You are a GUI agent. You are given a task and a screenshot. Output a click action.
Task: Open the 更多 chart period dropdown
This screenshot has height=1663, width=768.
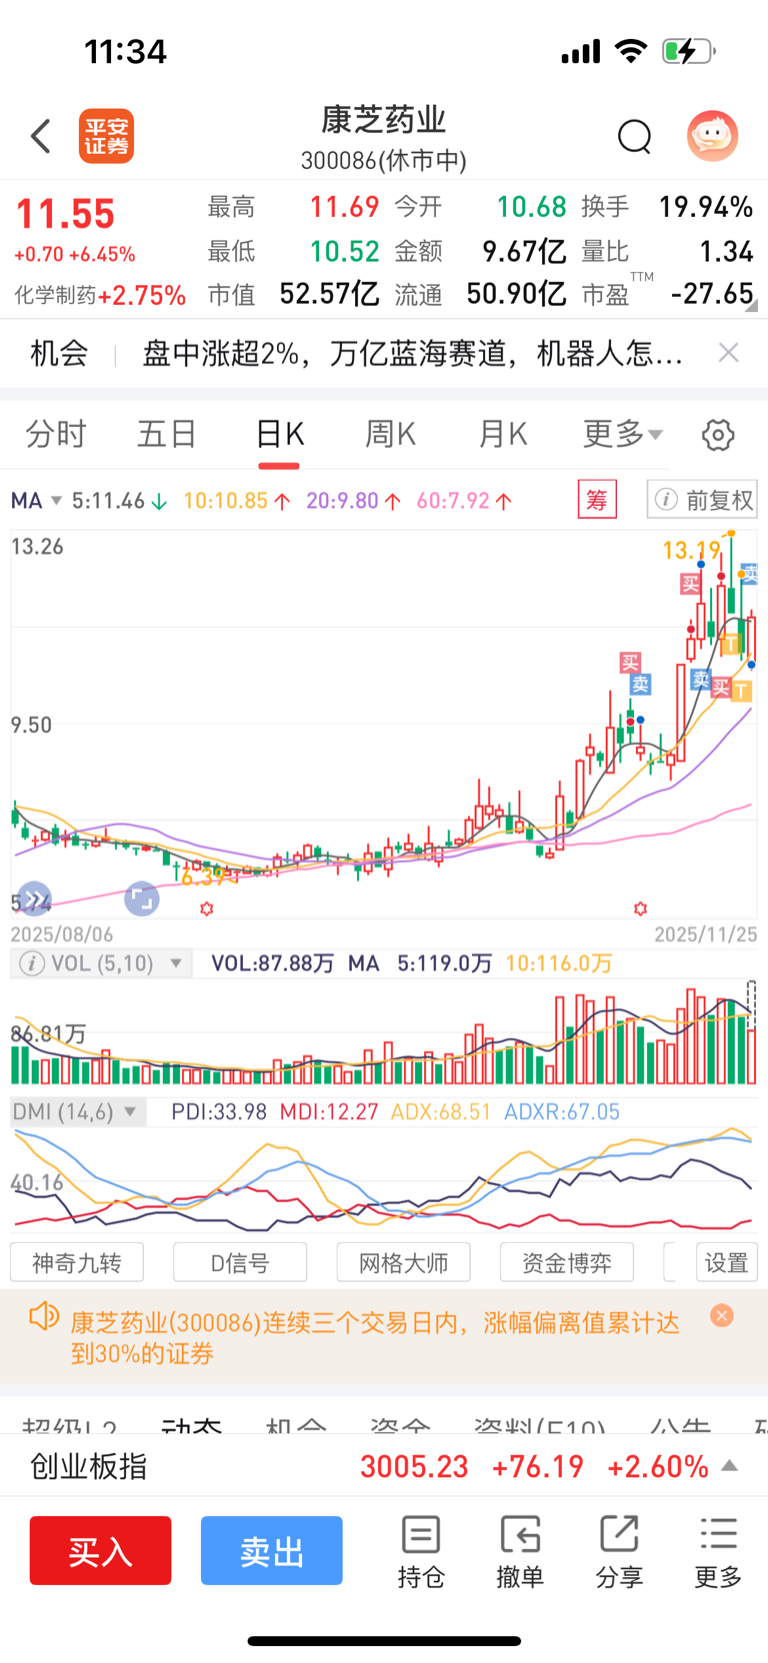pyautogui.click(x=622, y=434)
